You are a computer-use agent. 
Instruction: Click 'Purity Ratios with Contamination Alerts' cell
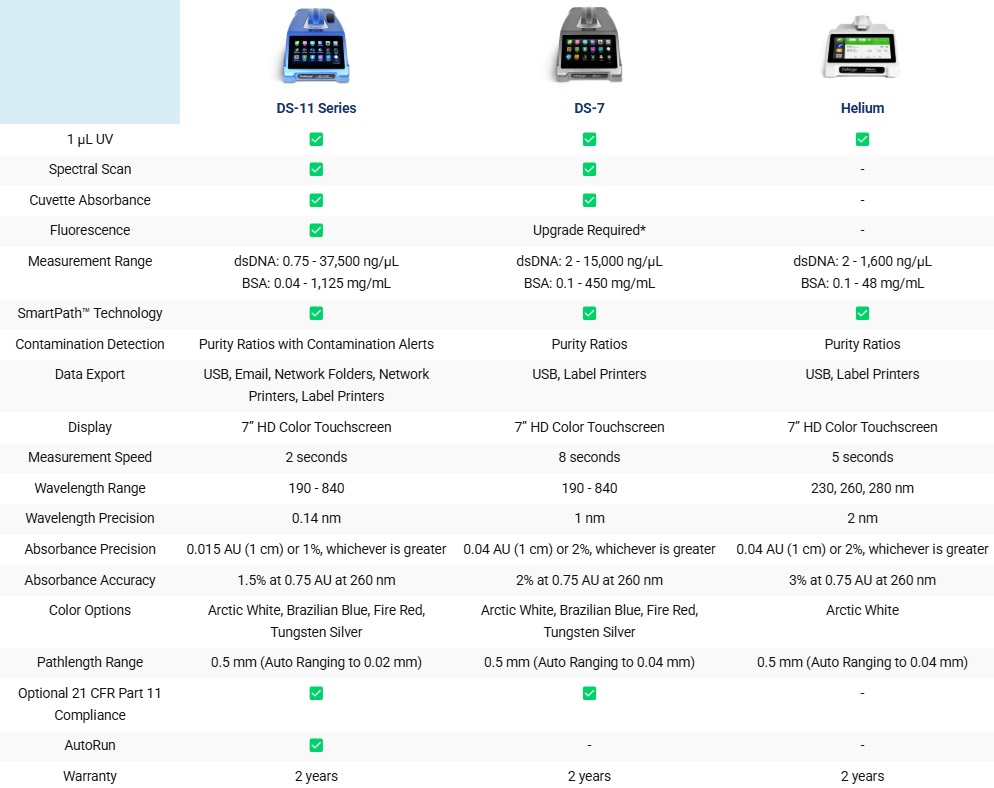[x=316, y=344]
